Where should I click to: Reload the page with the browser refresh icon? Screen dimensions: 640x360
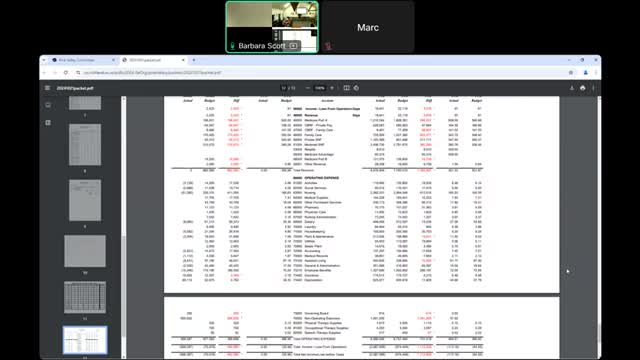66,73
